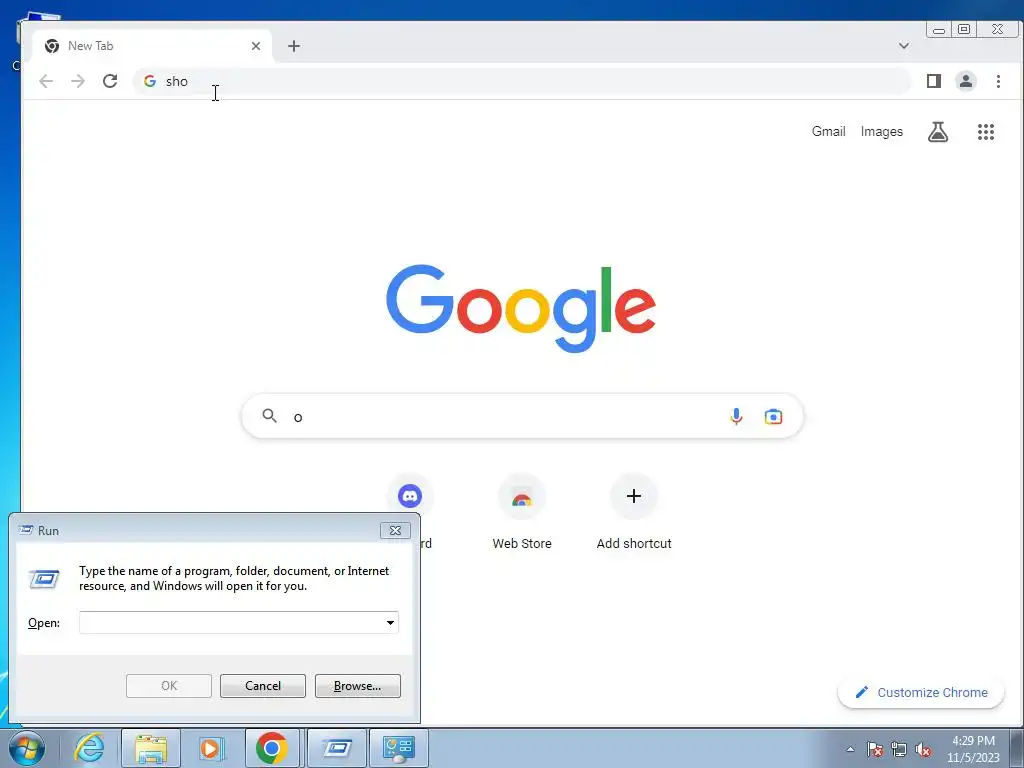Image resolution: width=1024 pixels, height=768 pixels.
Task: Add a new shortcut tile
Action: (x=633, y=513)
